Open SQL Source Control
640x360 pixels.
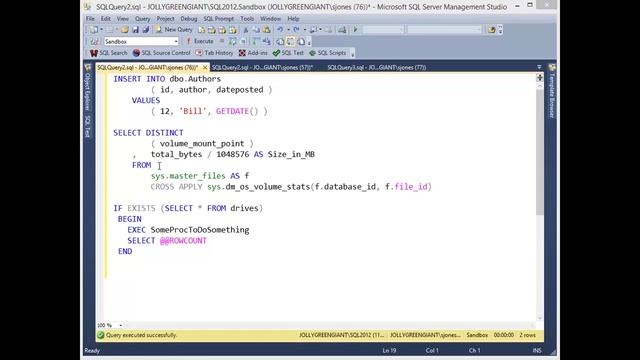[x=162, y=53]
